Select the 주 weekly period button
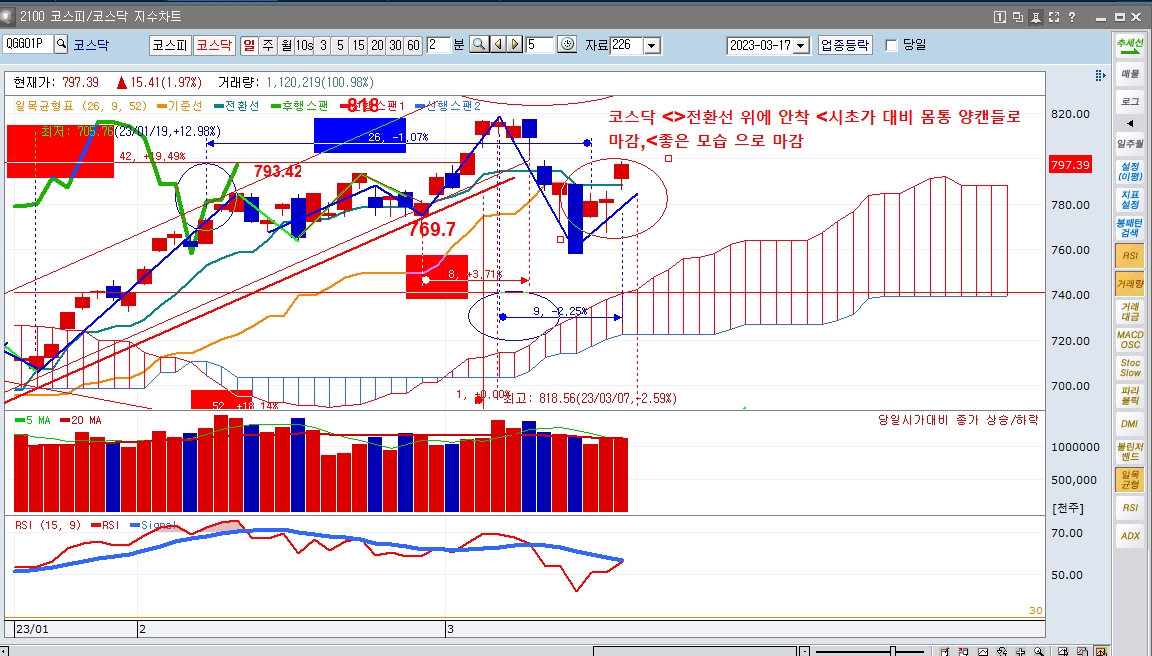Image resolution: width=1152 pixels, height=656 pixels. pos(267,45)
